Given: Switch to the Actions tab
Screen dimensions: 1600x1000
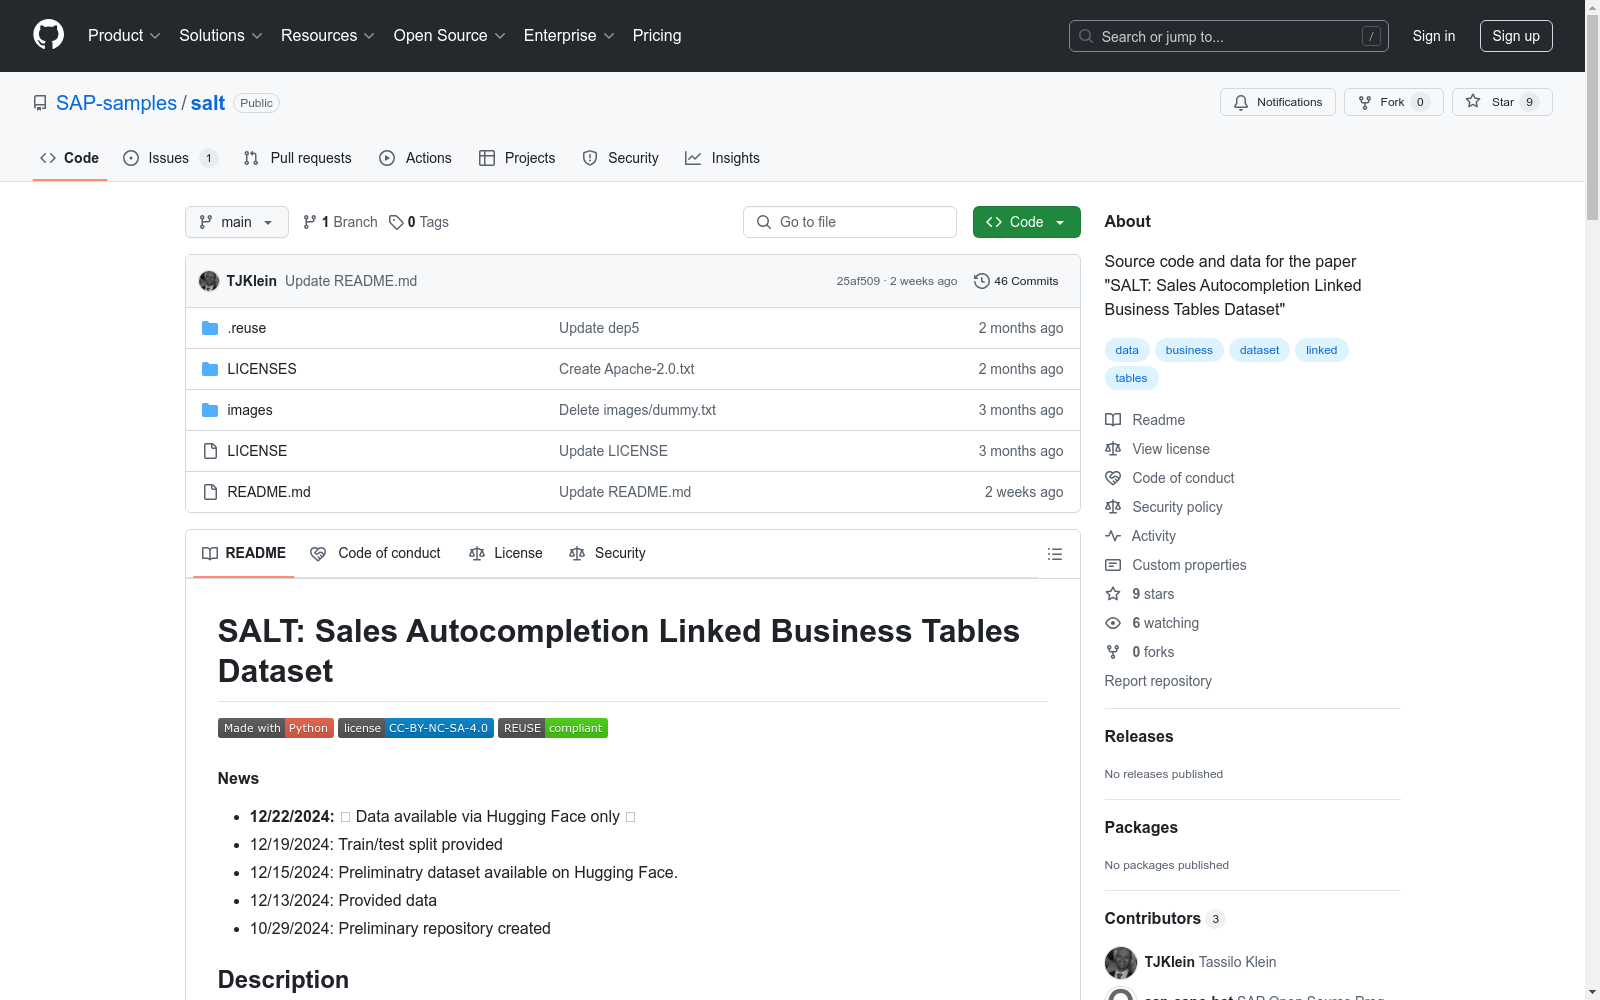Looking at the screenshot, I should 416,158.
